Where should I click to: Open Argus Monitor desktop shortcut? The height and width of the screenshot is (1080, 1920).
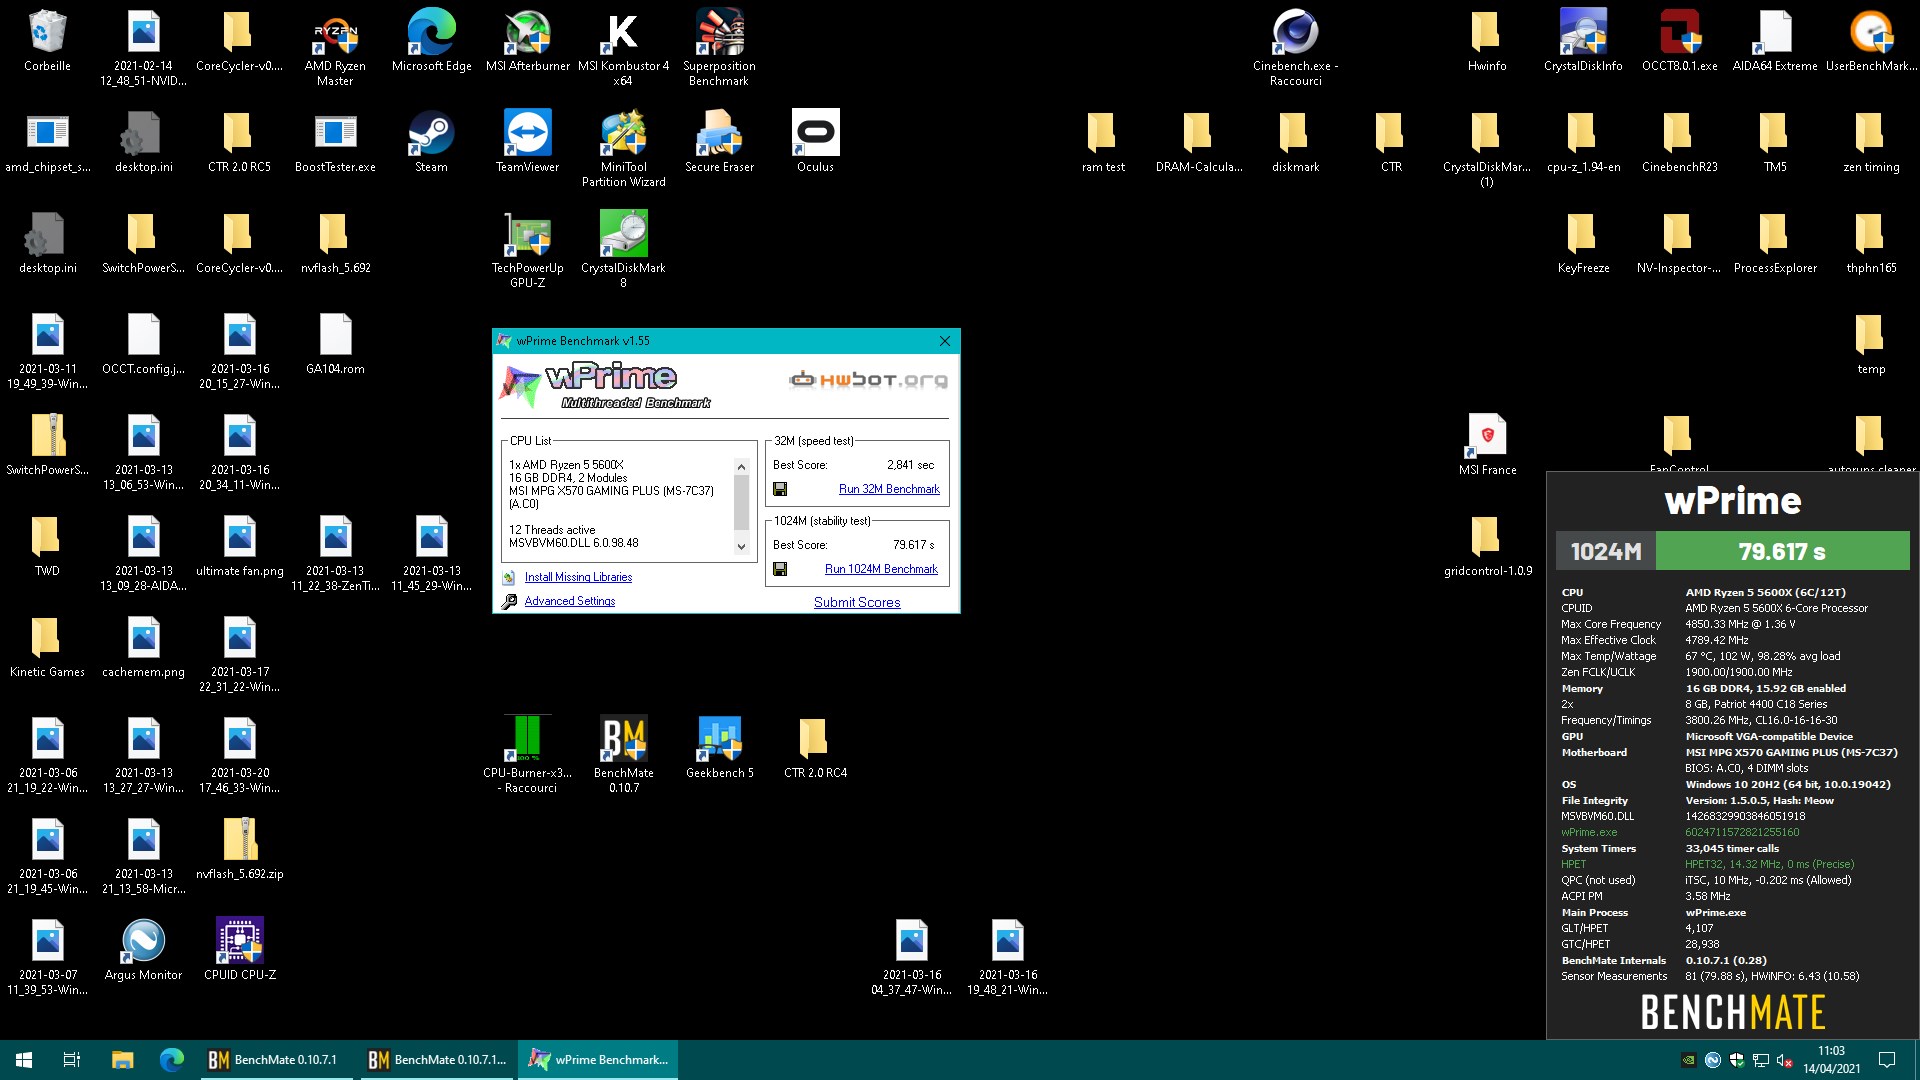click(143, 949)
